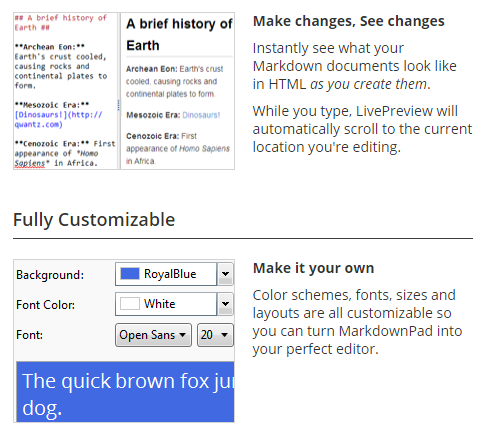Click the White text in Font Color combo
Viewport: 488px width, 446px height.
(159, 304)
